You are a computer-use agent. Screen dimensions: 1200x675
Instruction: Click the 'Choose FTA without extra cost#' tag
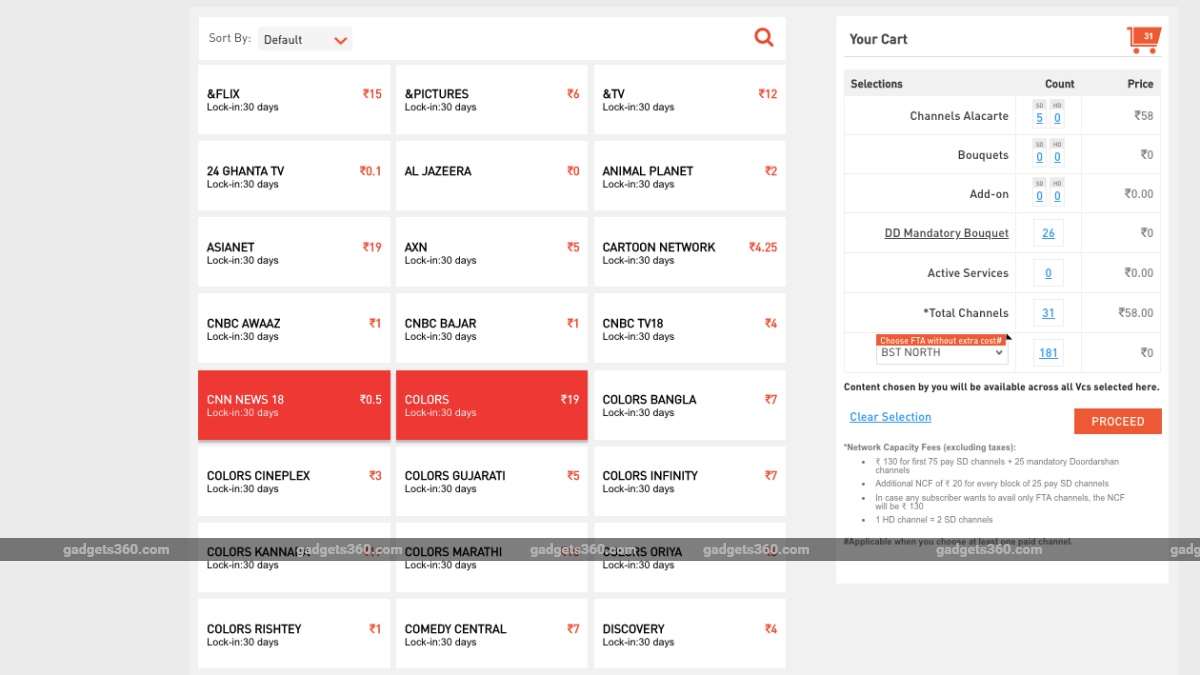(941, 341)
